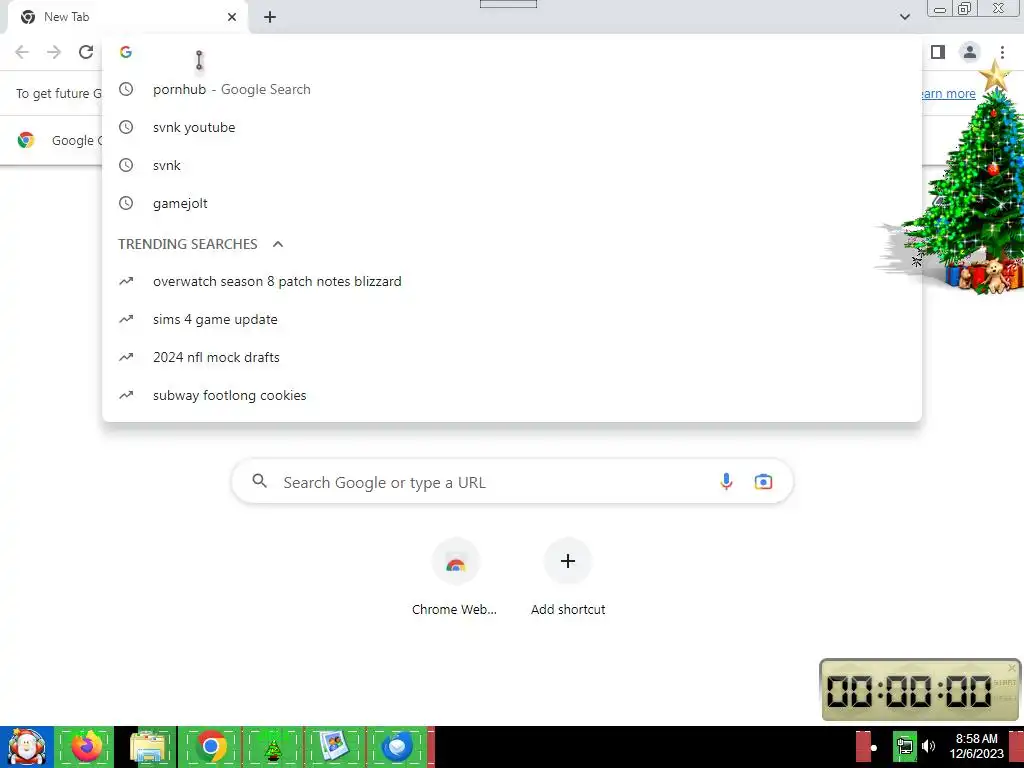Select sims 4 game update suggestion
This screenshot has height=768, width=1024.
pyautogui.click(x=512, y=319)
